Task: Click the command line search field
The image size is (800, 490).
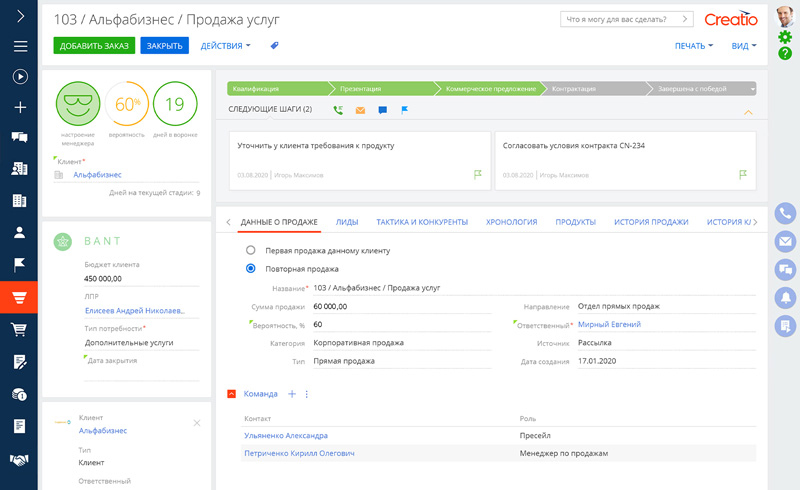Action: pyautogui.click(x=627, y=19)
